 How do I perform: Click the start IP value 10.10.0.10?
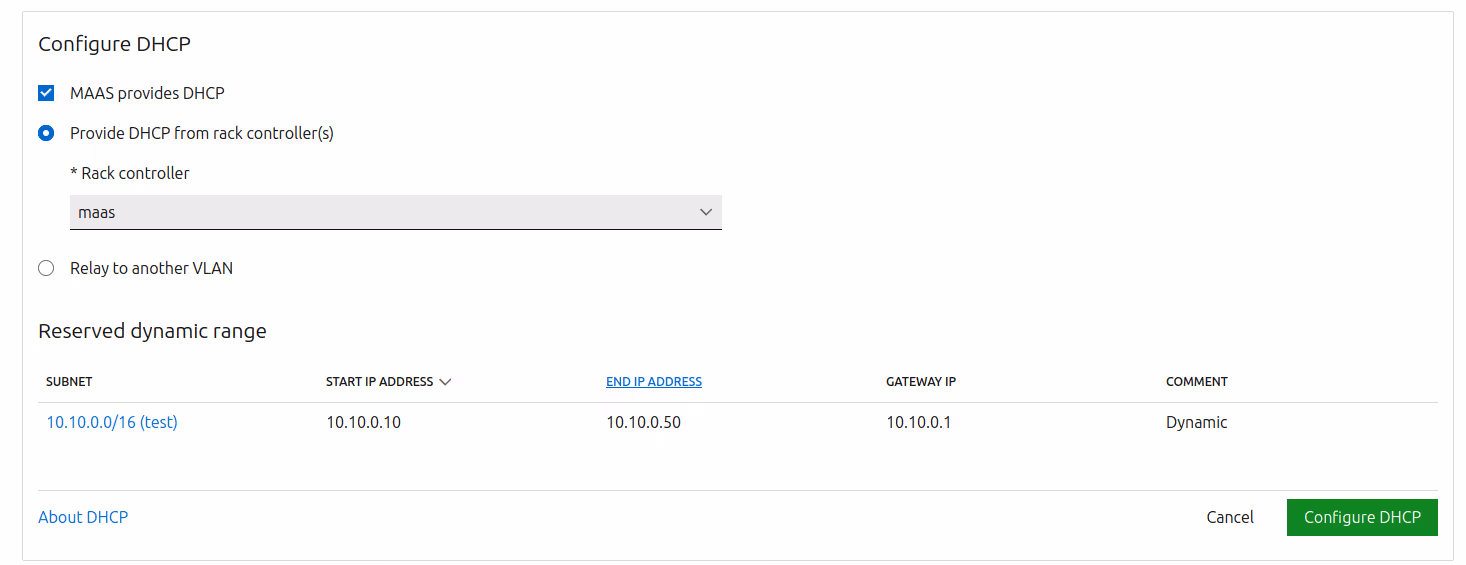363,422
